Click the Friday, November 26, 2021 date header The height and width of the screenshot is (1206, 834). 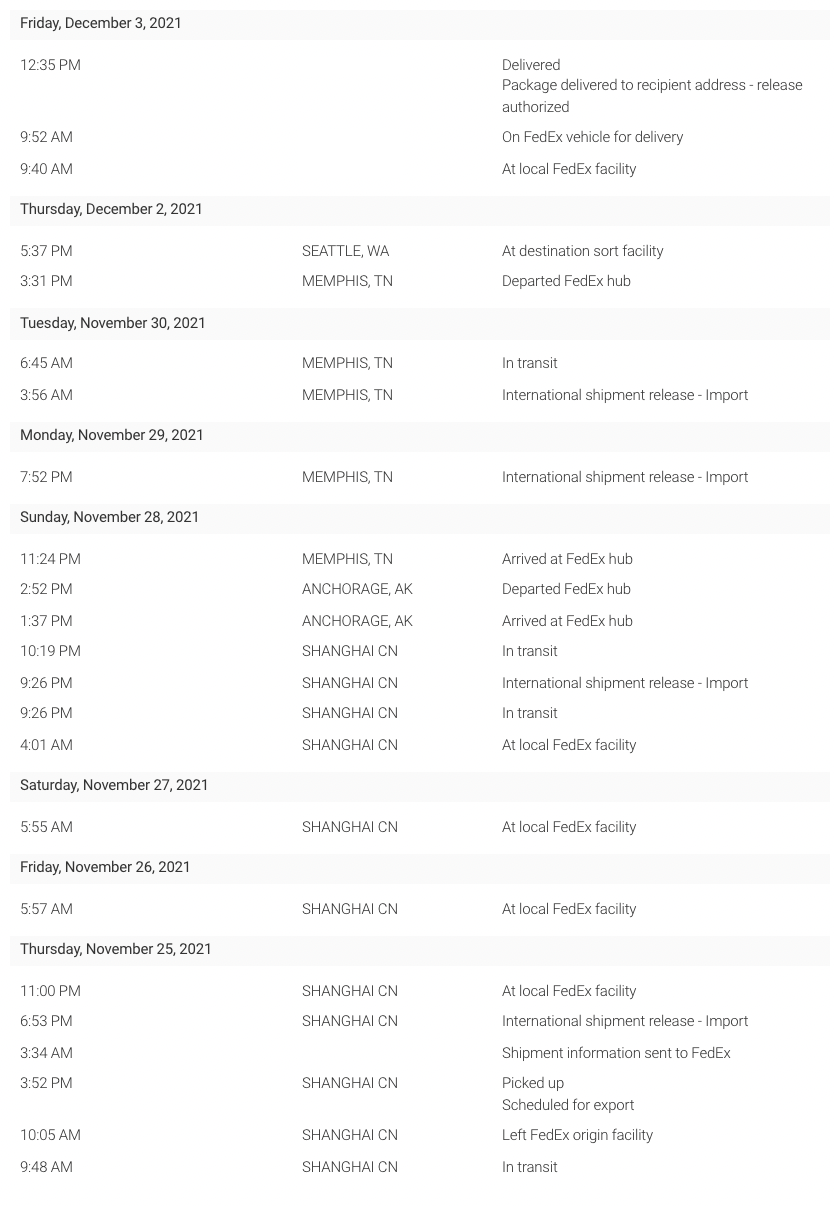(x=105, y=867)
